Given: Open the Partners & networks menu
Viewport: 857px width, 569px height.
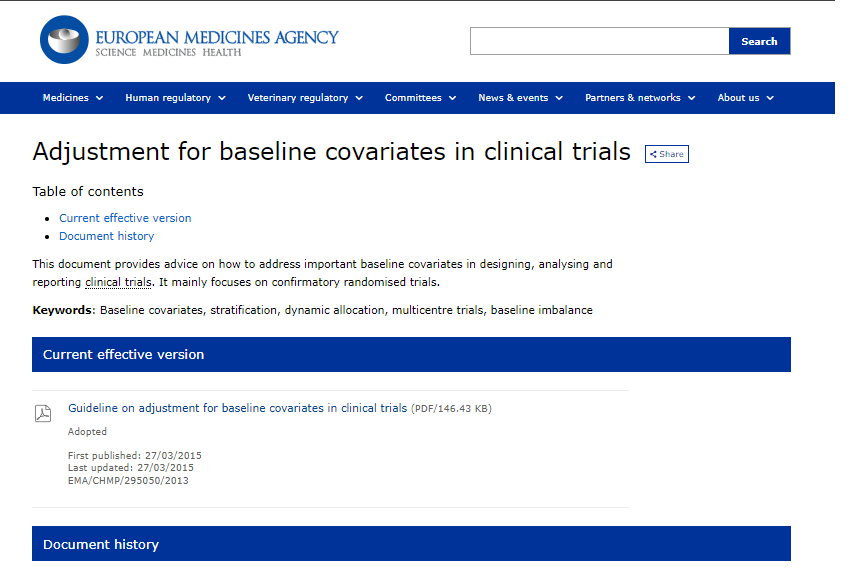Looking at the screenshot, I should [640, 98].
